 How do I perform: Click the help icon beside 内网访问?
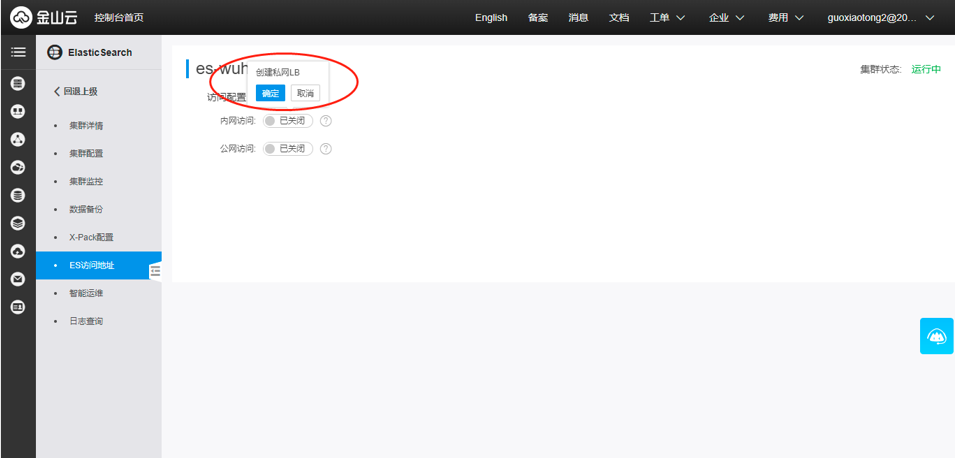click(326, 121)
